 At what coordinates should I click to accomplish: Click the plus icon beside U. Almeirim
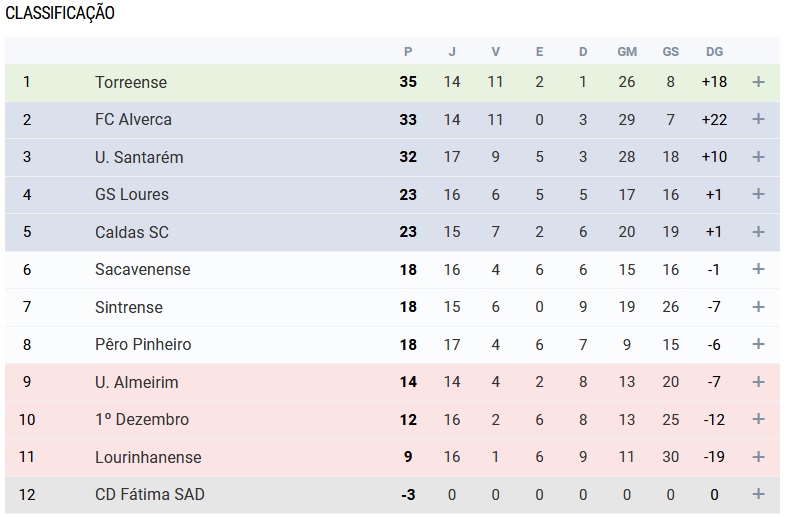point(758,382)
